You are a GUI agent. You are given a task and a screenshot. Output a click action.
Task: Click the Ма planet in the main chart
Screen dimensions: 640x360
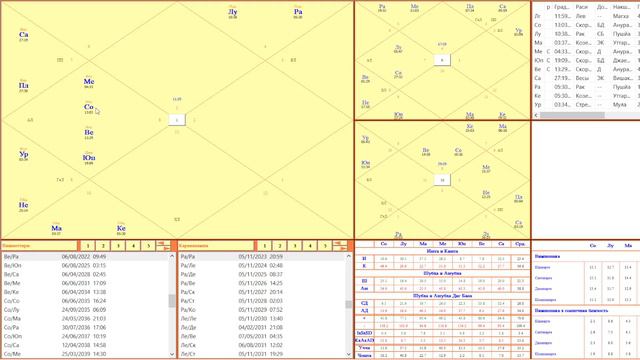56,229
